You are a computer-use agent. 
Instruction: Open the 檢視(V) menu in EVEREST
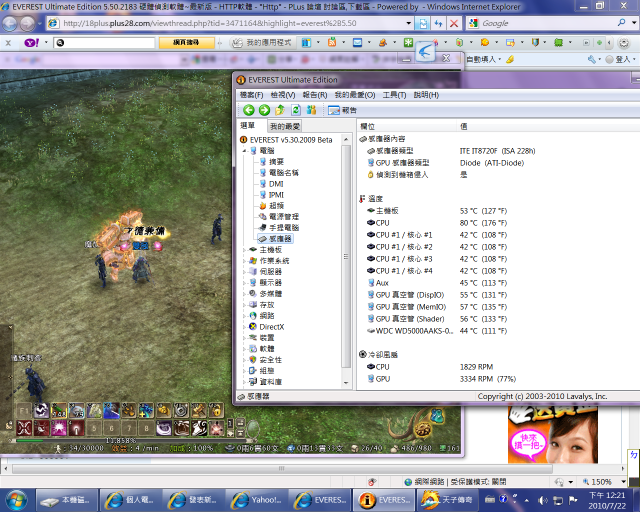(x=282, y=95)
